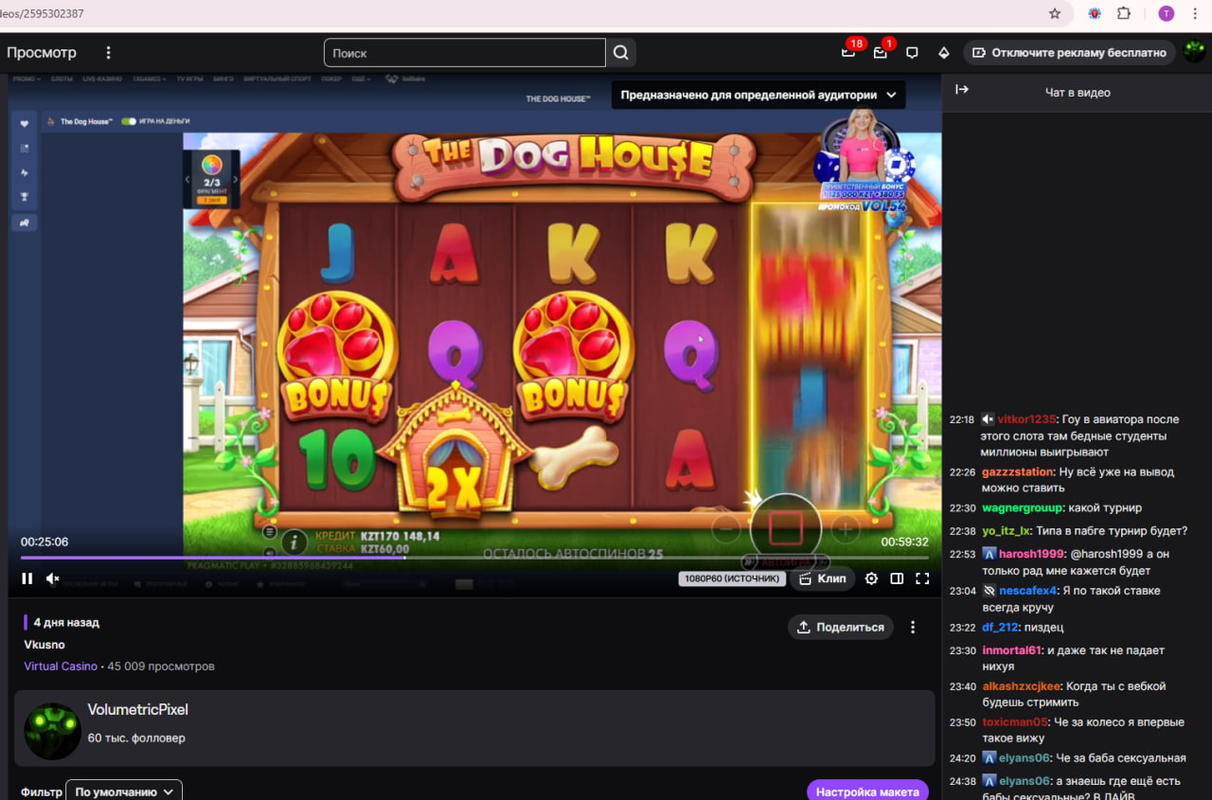Click the 2/3 fragment widget in the slot

211,179
